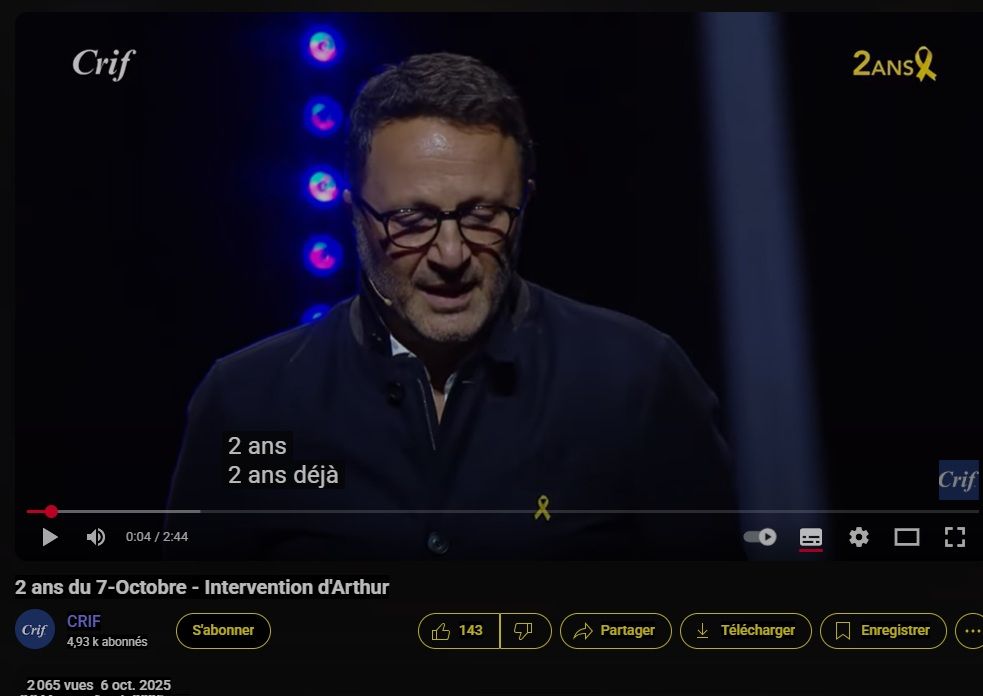The width and height of the screenshot is (983, 696).
Task: Click the red progress bar scrubber
Action: click(51, 512)
